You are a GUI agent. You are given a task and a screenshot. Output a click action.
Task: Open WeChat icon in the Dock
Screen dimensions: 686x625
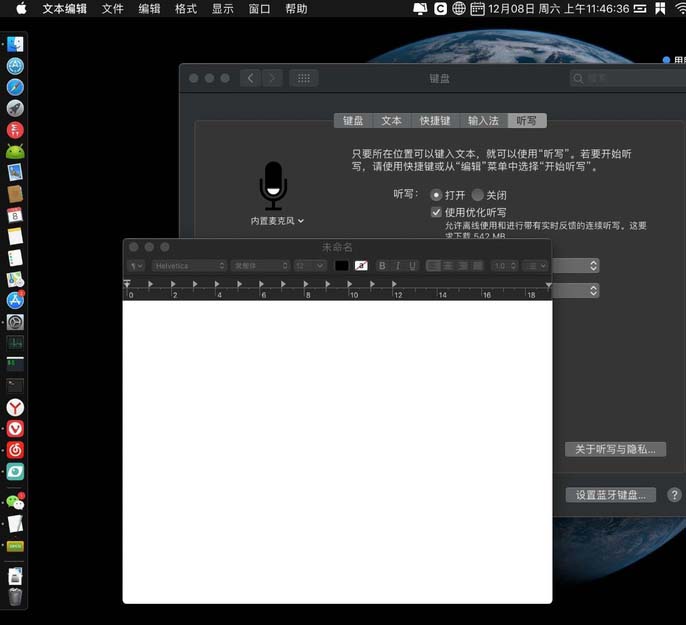[x=15, y=502]
